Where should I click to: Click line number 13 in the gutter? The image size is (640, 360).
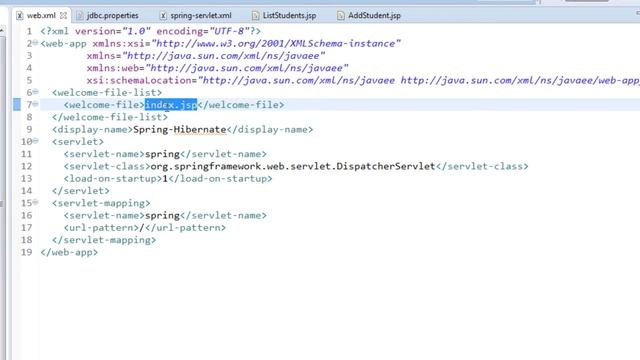tap(27, 178)
